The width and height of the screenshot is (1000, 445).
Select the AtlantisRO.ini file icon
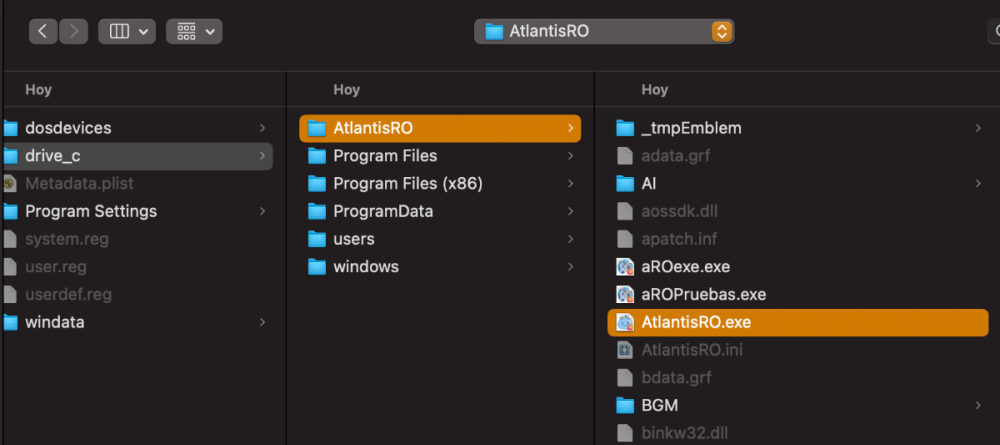pos(625,350)
